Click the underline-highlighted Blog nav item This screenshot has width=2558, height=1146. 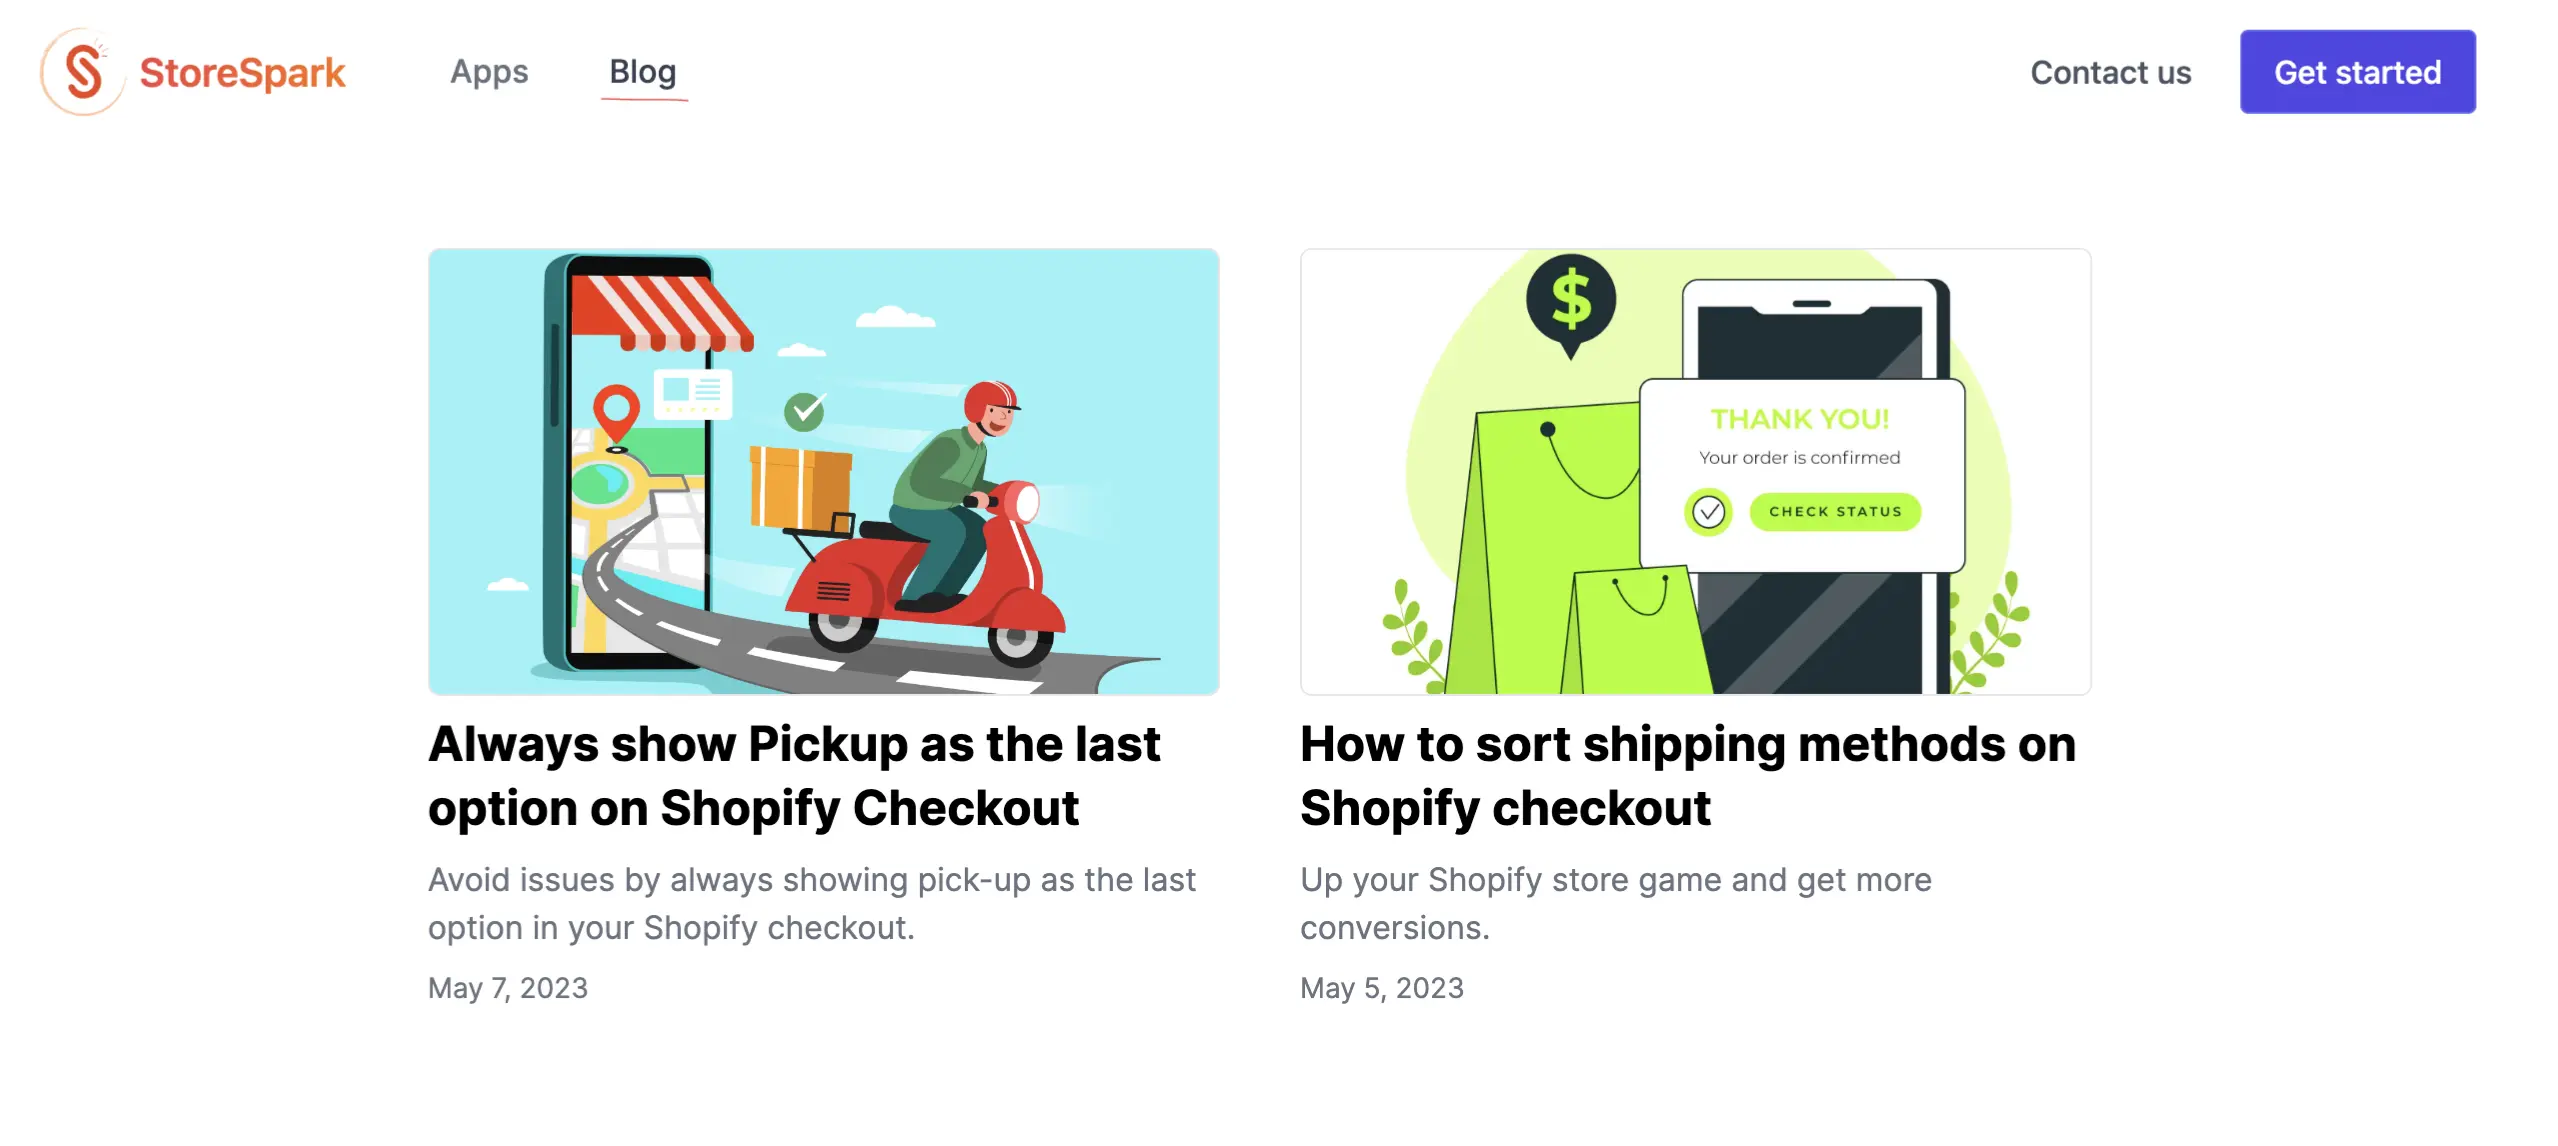[x=642, y=71]
